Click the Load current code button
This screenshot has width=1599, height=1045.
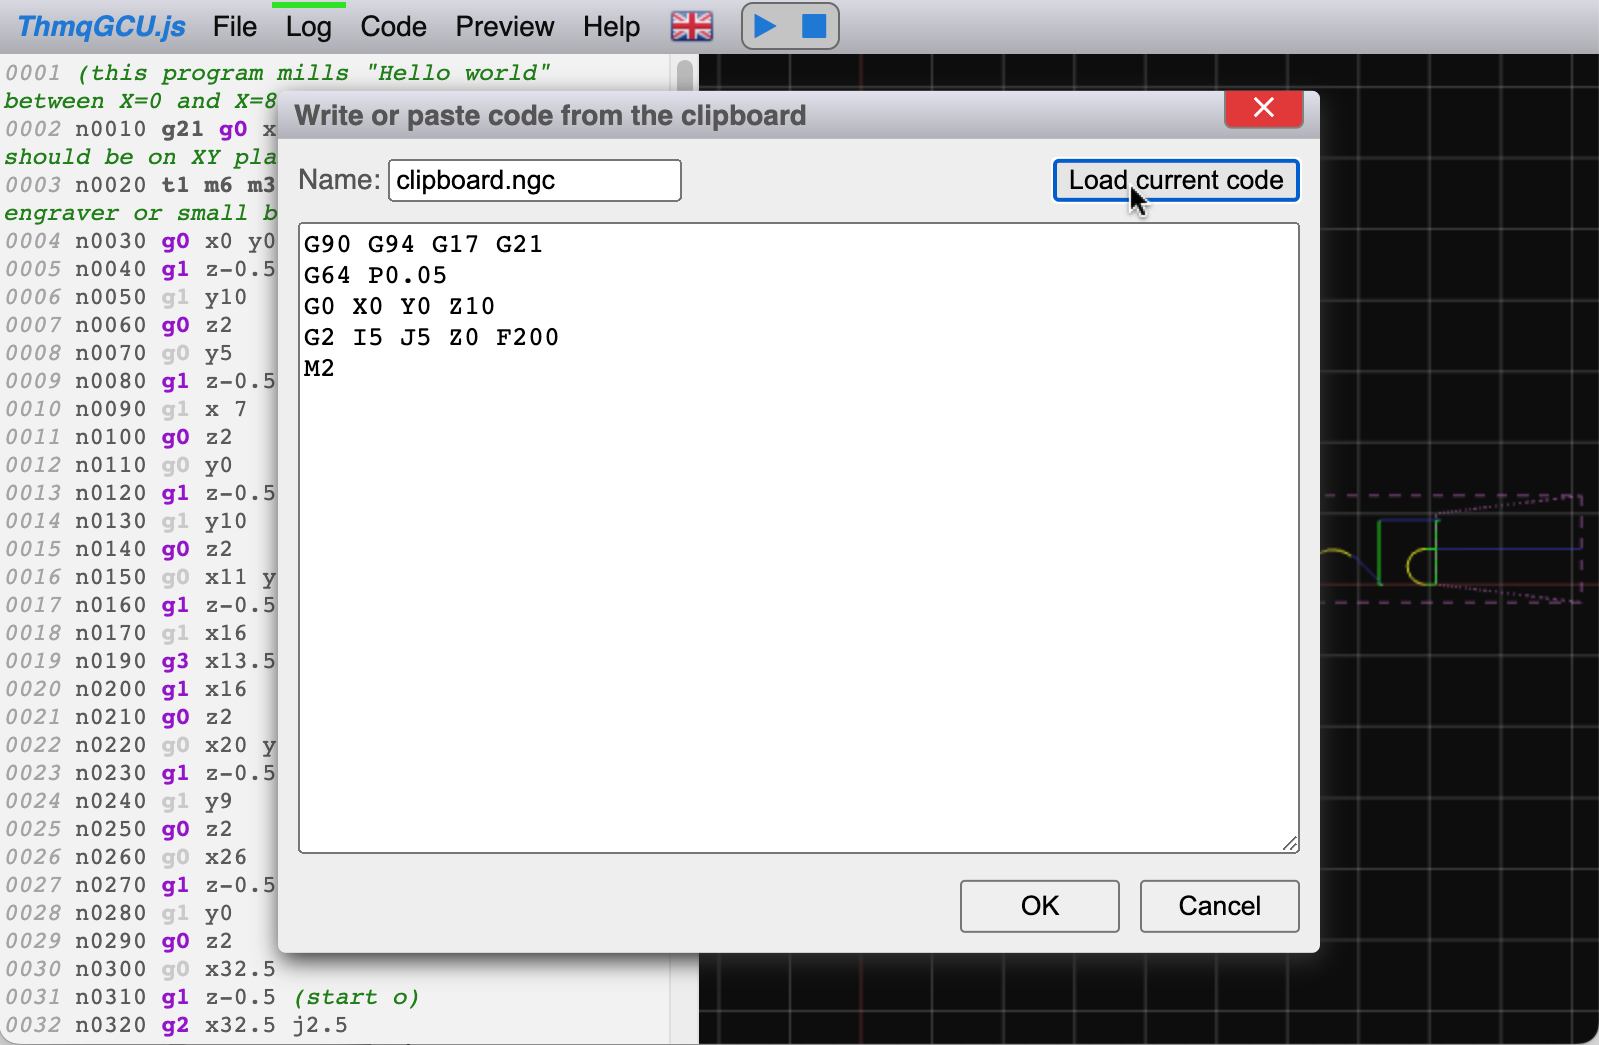point(1175,180)
